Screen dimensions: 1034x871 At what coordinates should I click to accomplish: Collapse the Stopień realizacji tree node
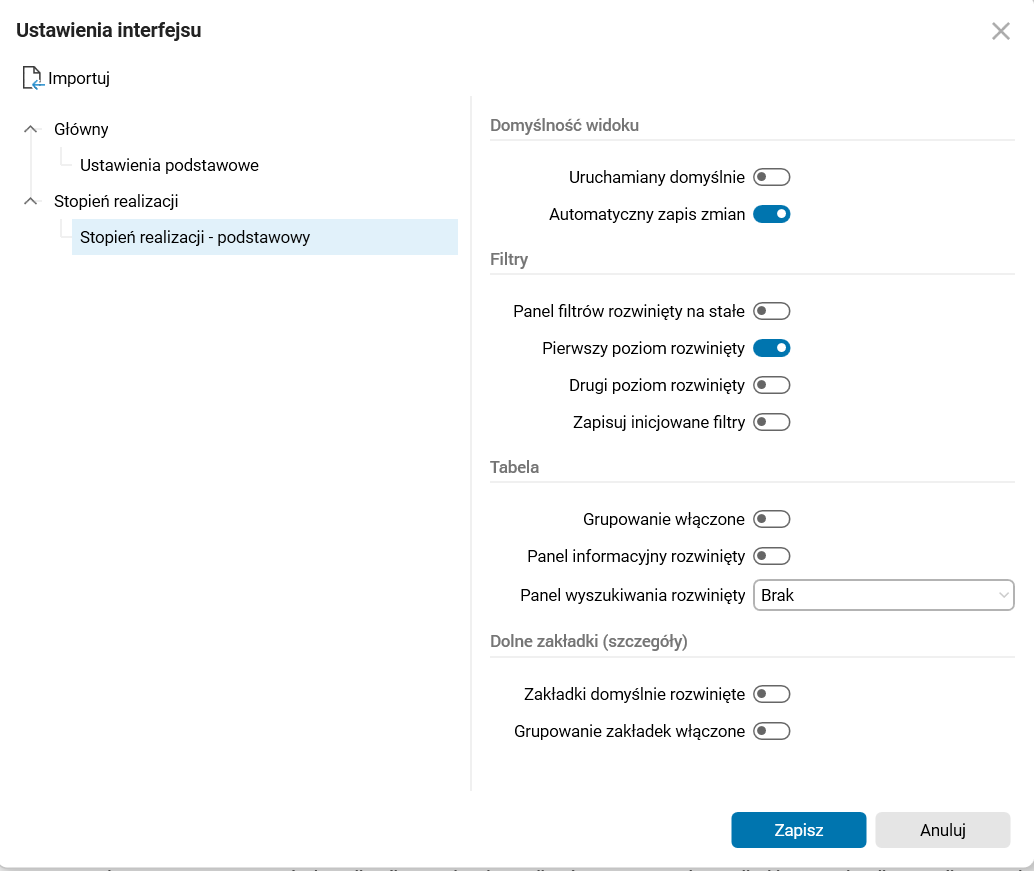(31, 201)
